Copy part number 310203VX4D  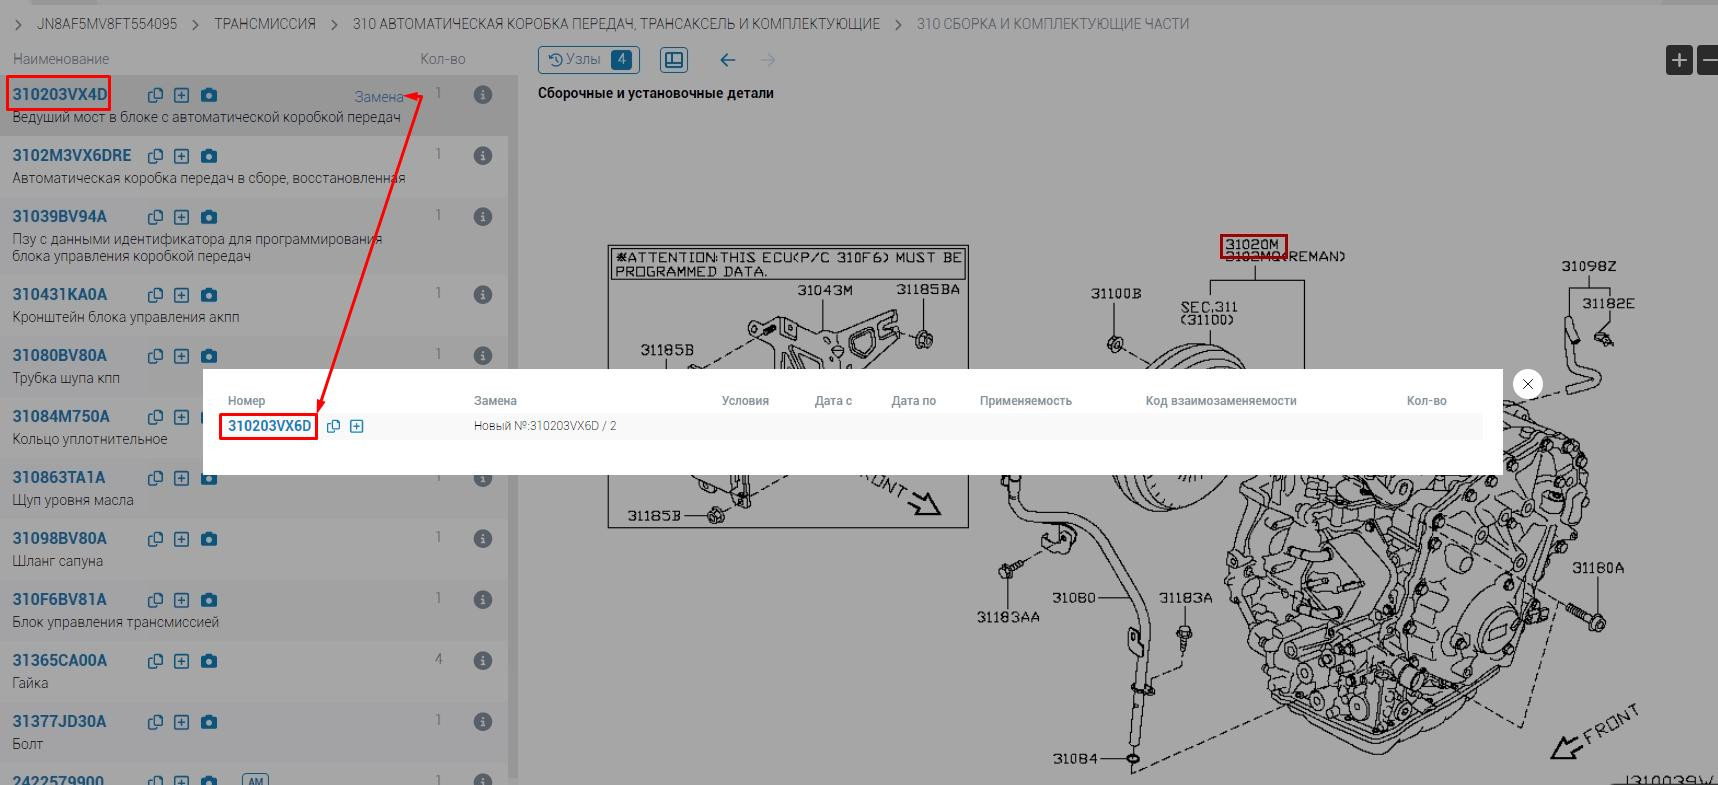click(x=155, y=95)
